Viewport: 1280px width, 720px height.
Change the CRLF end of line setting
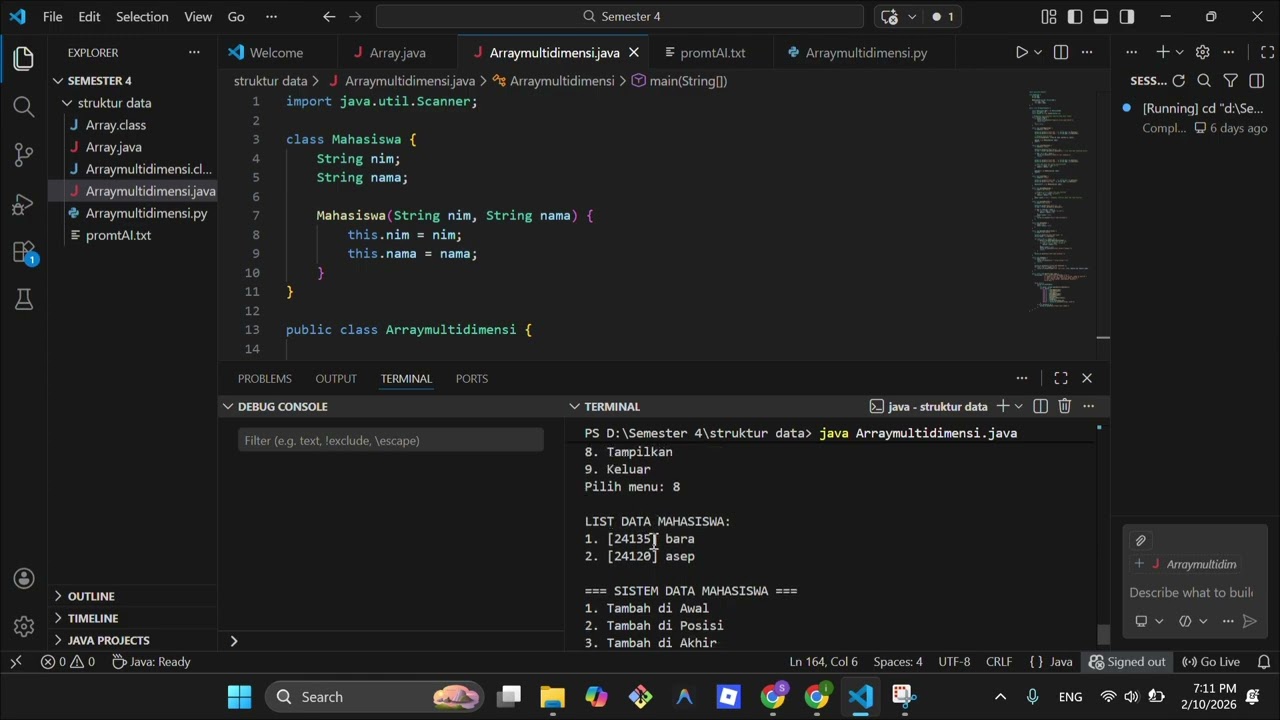[x=999, y=661]
